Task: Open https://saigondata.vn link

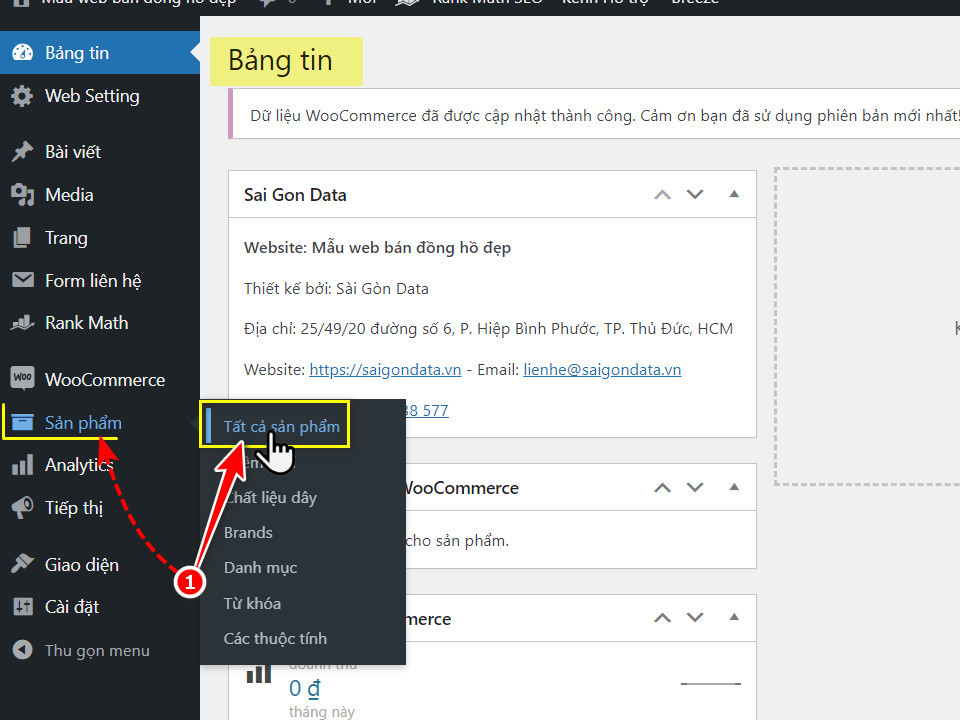Action: pyautogui.click(x=385, y=370)
